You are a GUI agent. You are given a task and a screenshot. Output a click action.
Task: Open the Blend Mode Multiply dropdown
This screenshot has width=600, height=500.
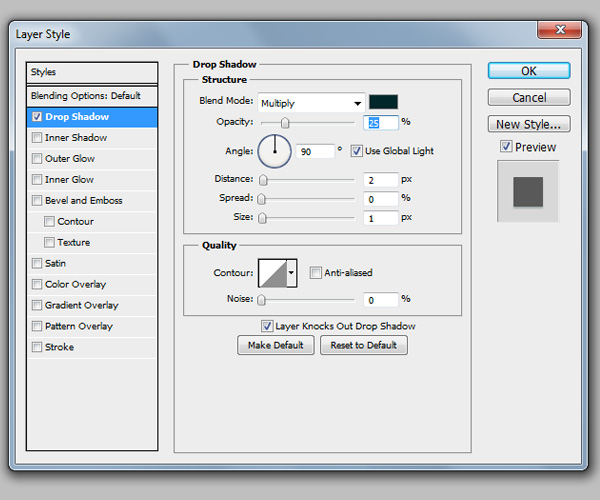click(311, 103)
